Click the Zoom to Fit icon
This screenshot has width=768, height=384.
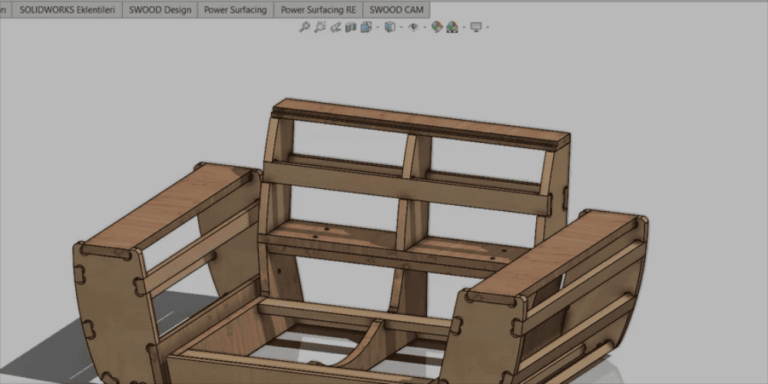click(305, 27)
